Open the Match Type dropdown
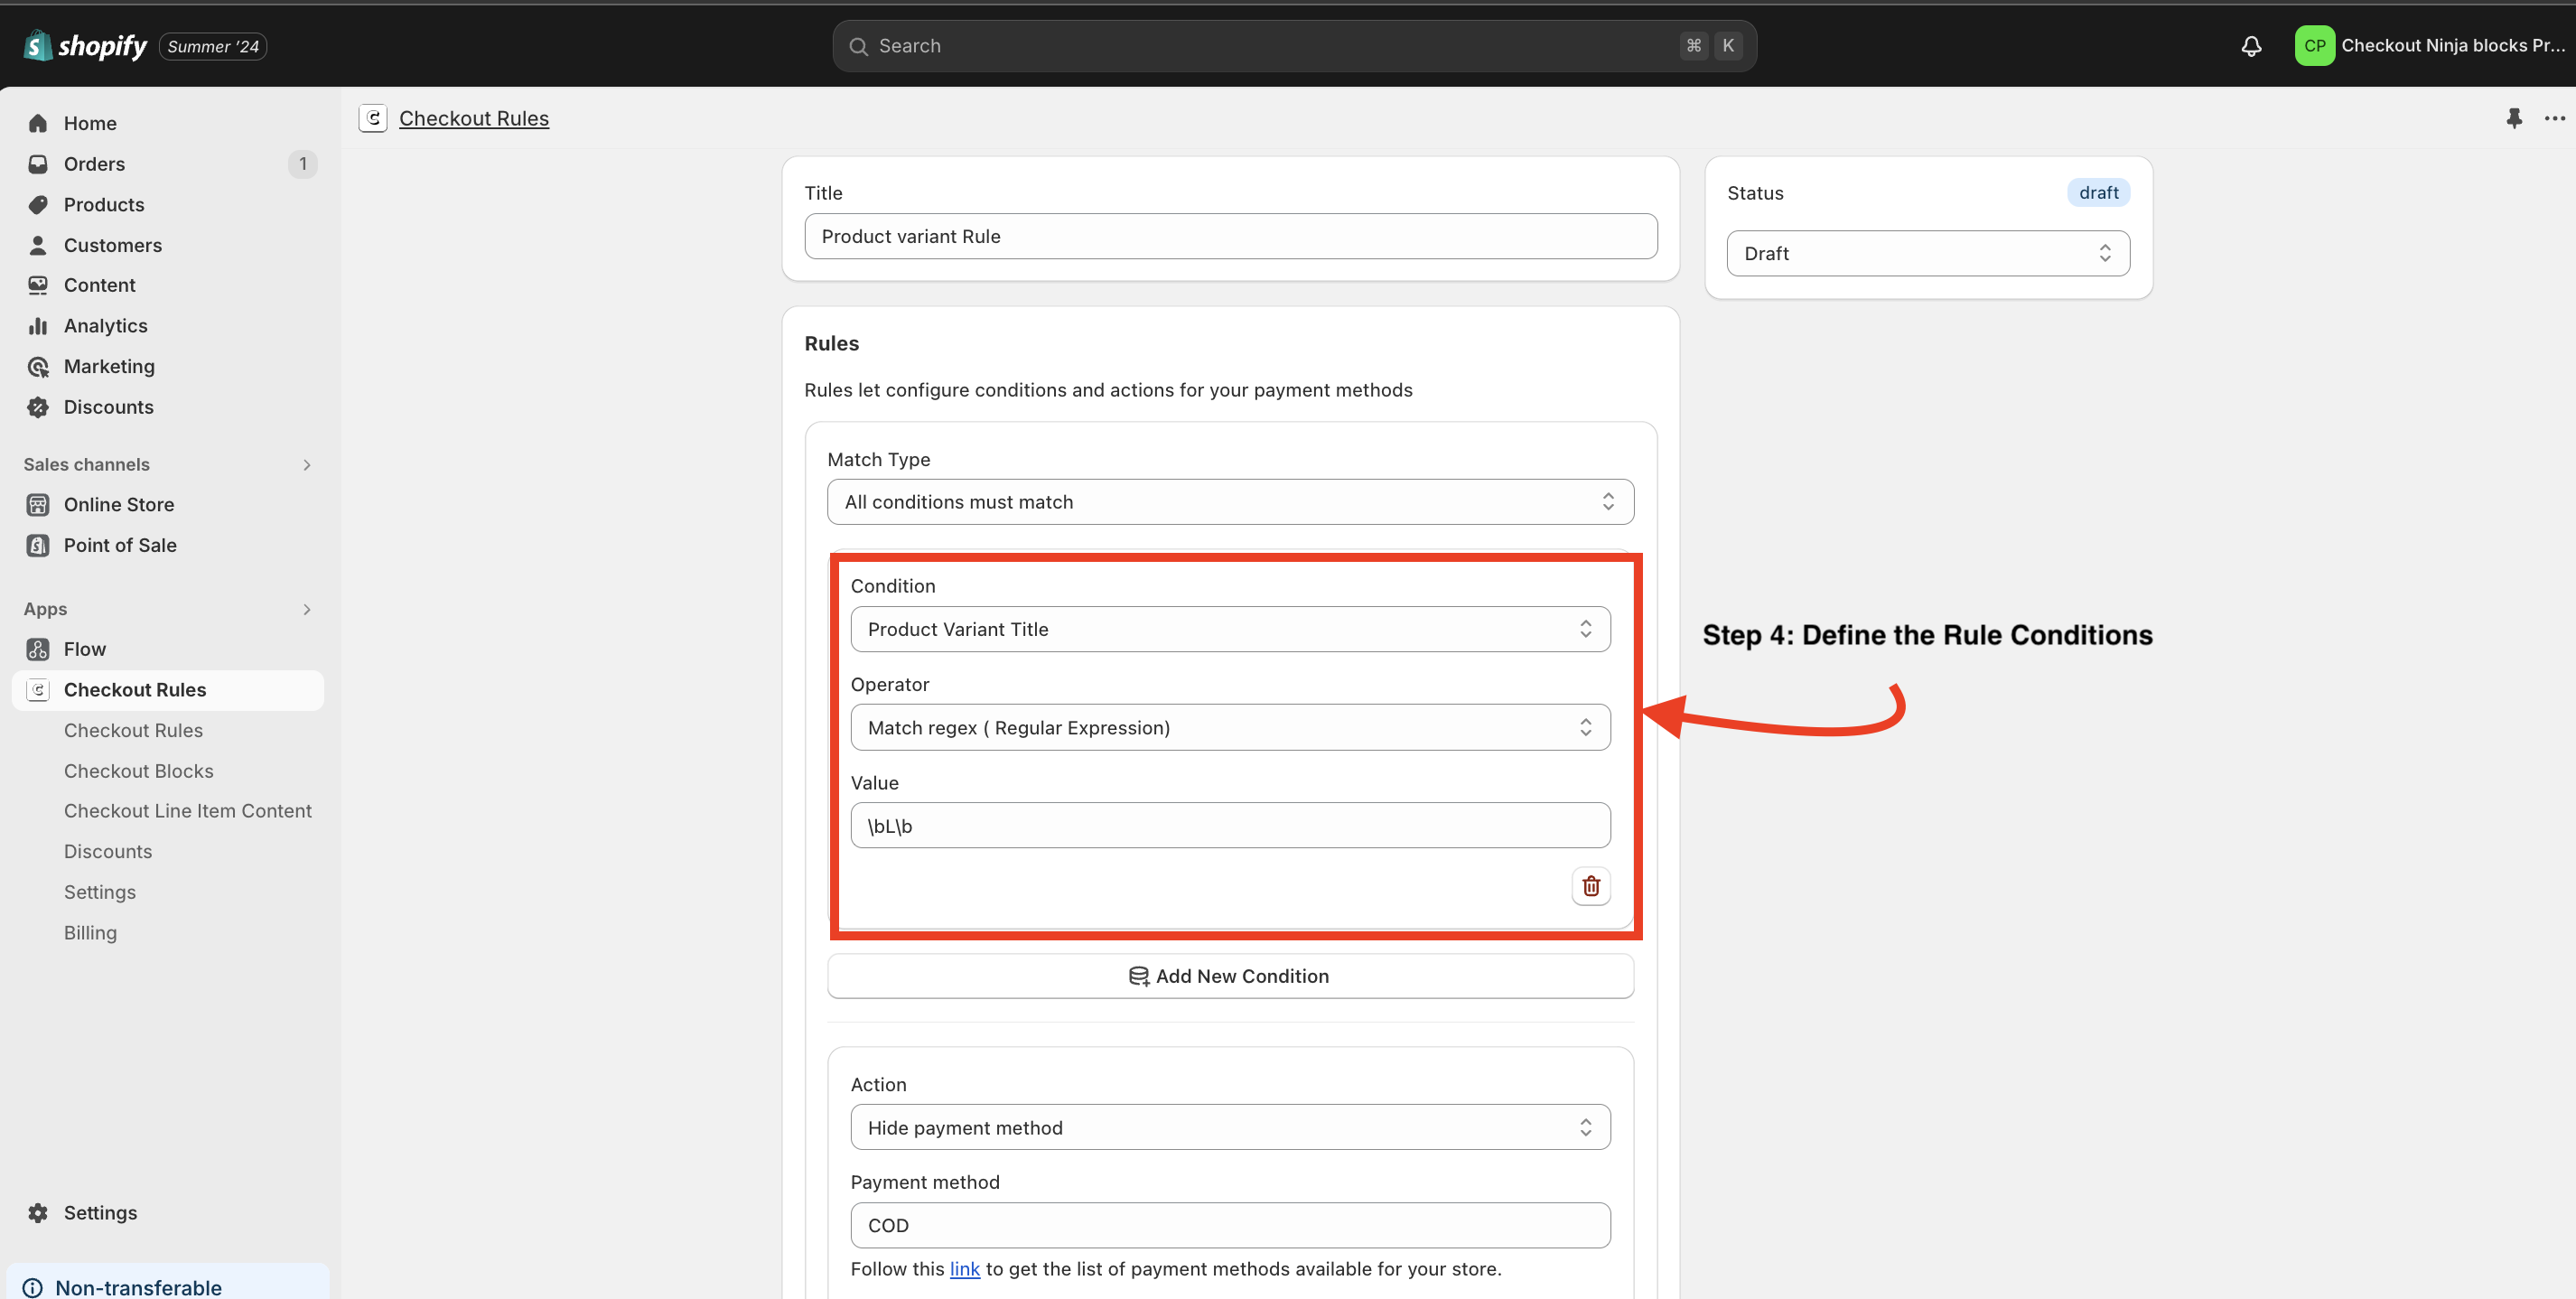 1230,502
